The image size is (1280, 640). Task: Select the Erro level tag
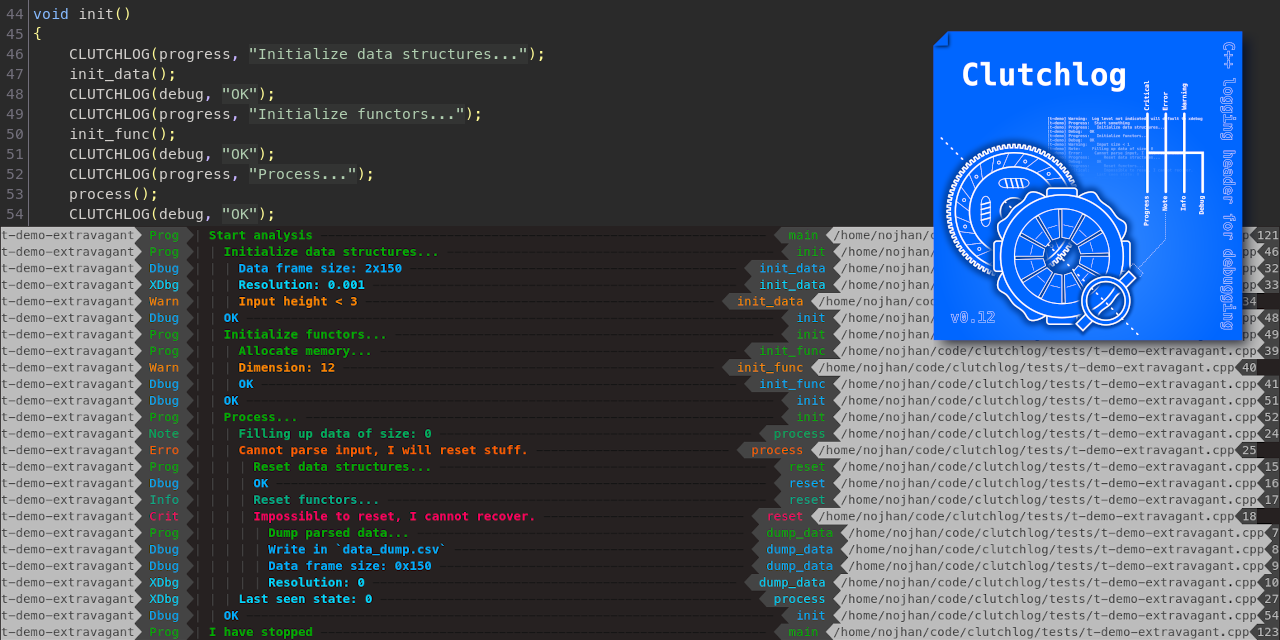[x=164, y=450]
